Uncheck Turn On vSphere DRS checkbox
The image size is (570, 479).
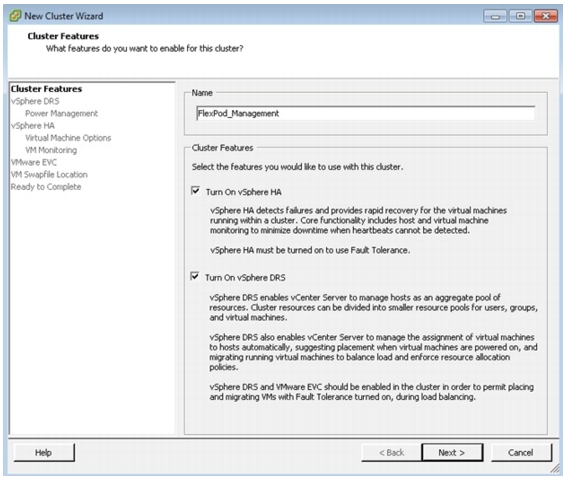point(195,276)
